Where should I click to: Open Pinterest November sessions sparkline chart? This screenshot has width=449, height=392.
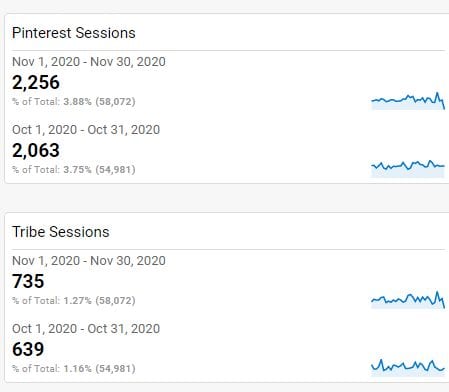pyautogui.click(x=408, y=101)
